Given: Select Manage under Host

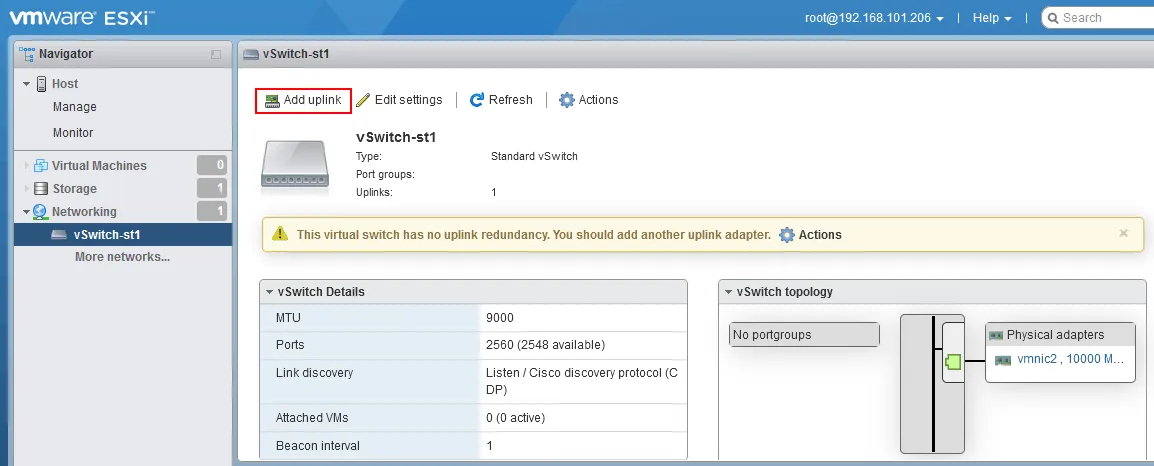Looking at the screenshot, I should click(75, 107).
